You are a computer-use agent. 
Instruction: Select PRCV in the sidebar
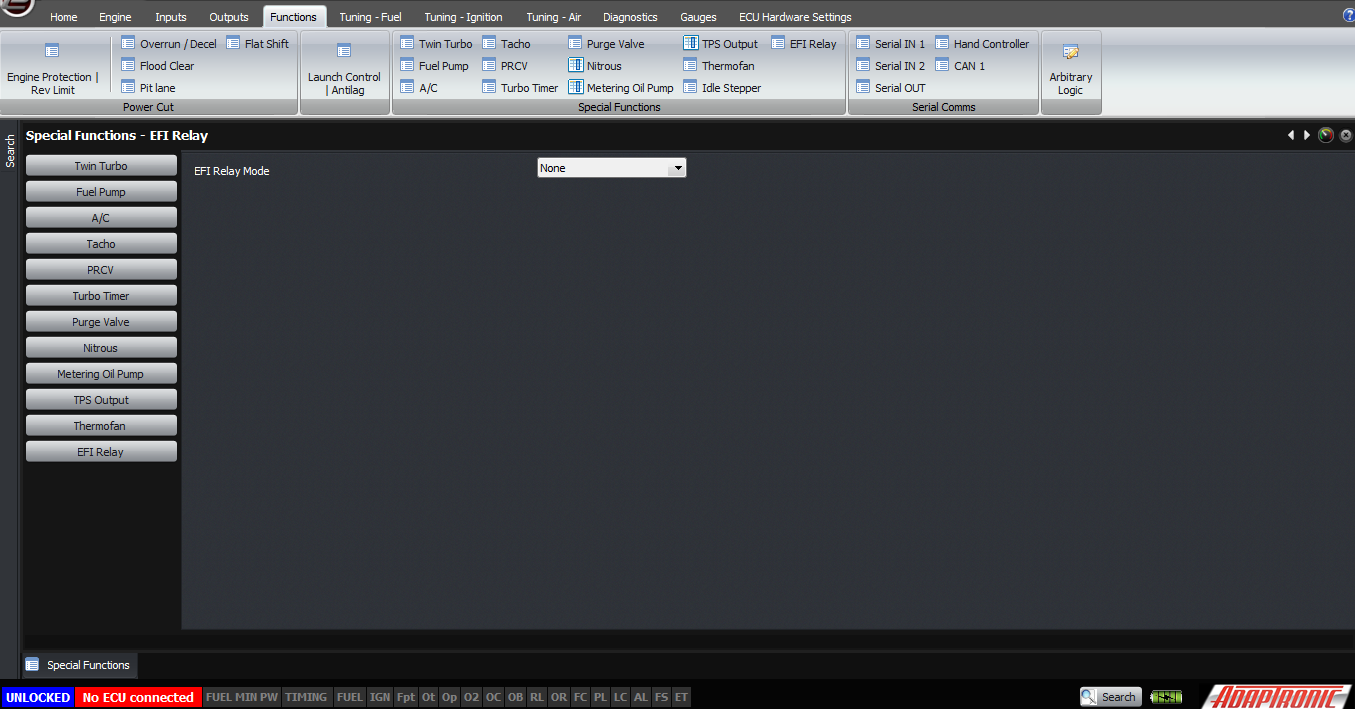[x=101, y=270]
